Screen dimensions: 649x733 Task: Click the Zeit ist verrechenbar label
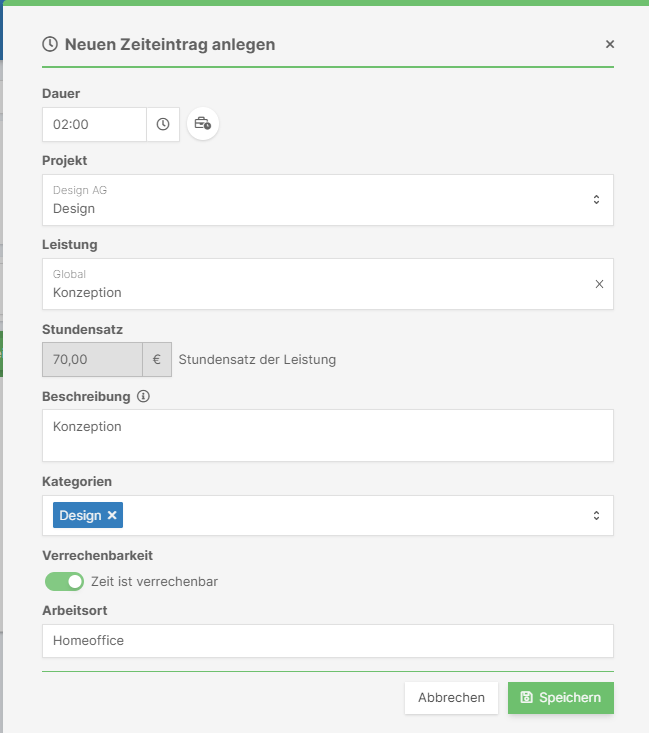pyautogui.click(x=154, y=582)
